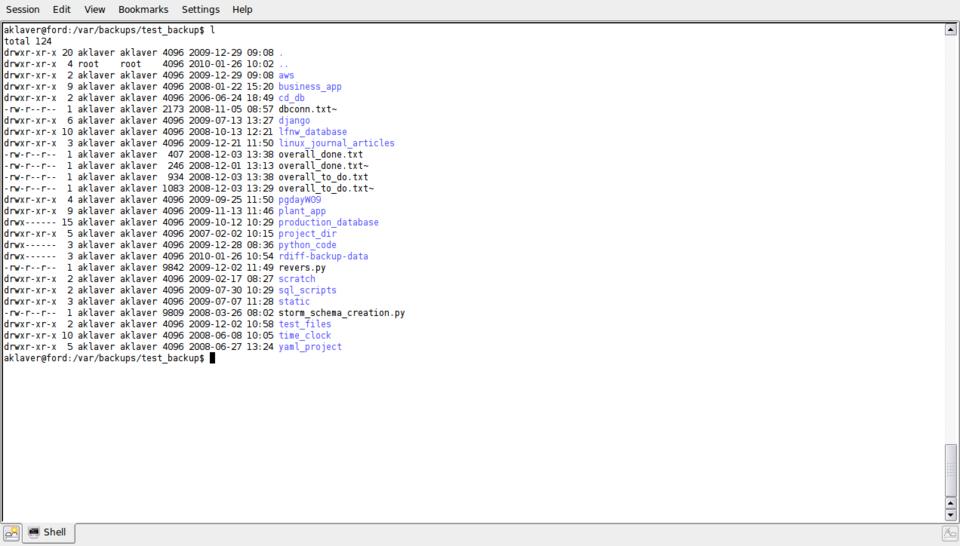This screenshot has height=546, width=960.
Task: Click the scrollbar up arrow at the top
Action: click(950, 30)
